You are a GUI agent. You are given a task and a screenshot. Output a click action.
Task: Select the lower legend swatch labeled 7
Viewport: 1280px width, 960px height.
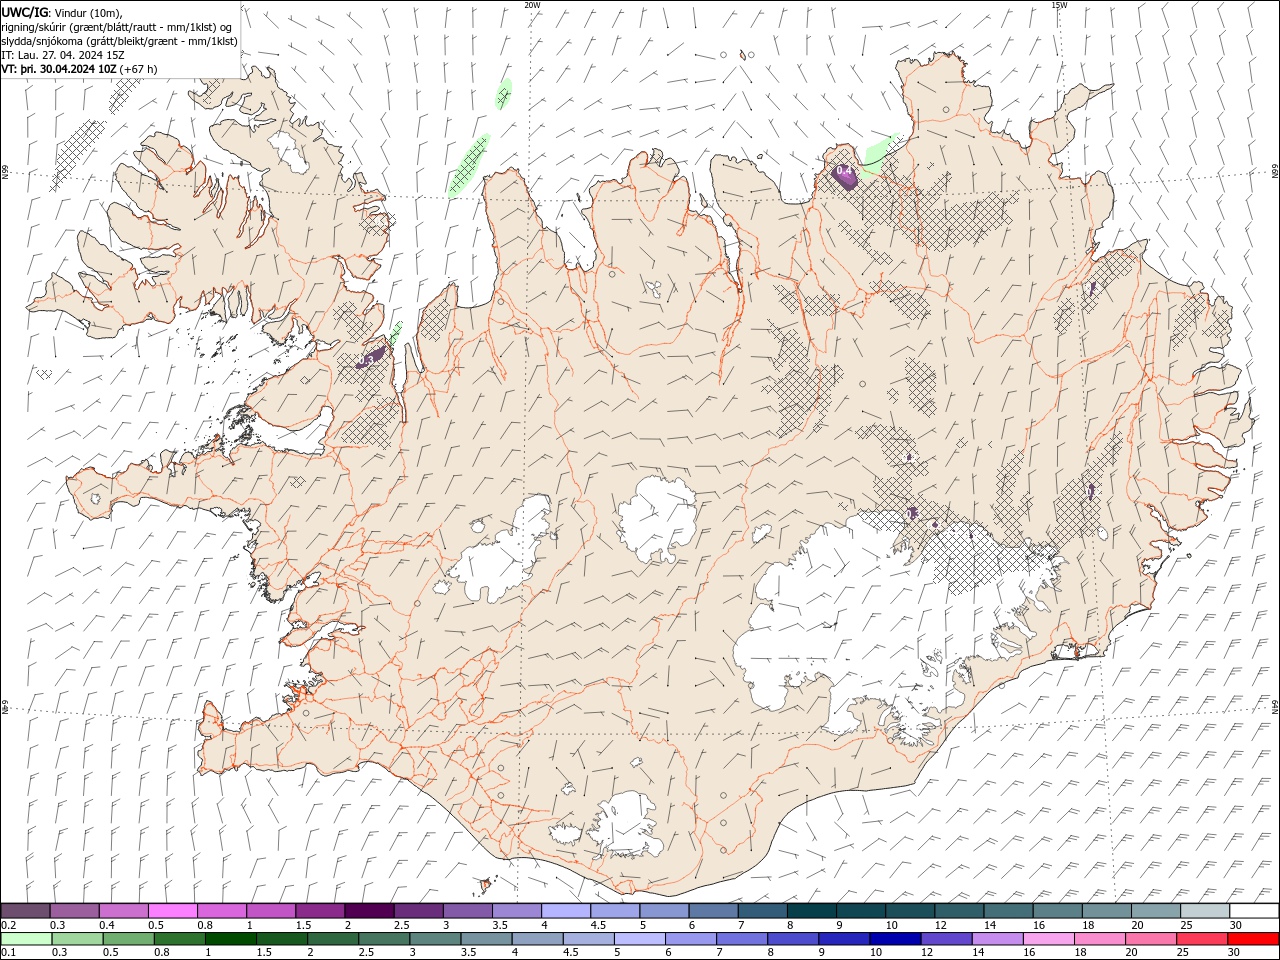coord(741,939)
